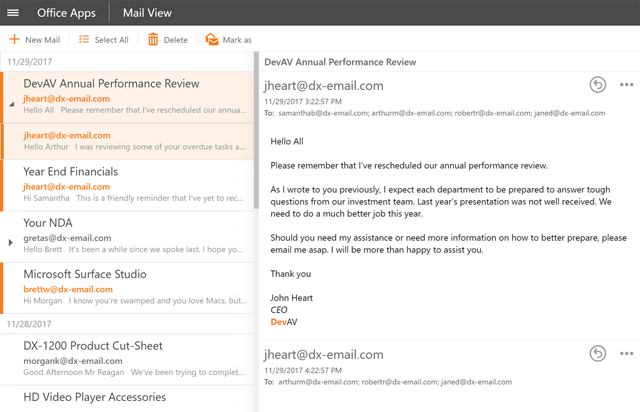Open more options for second message
Image resolution: width=640 pixels, height=412 pixels.
627,353
